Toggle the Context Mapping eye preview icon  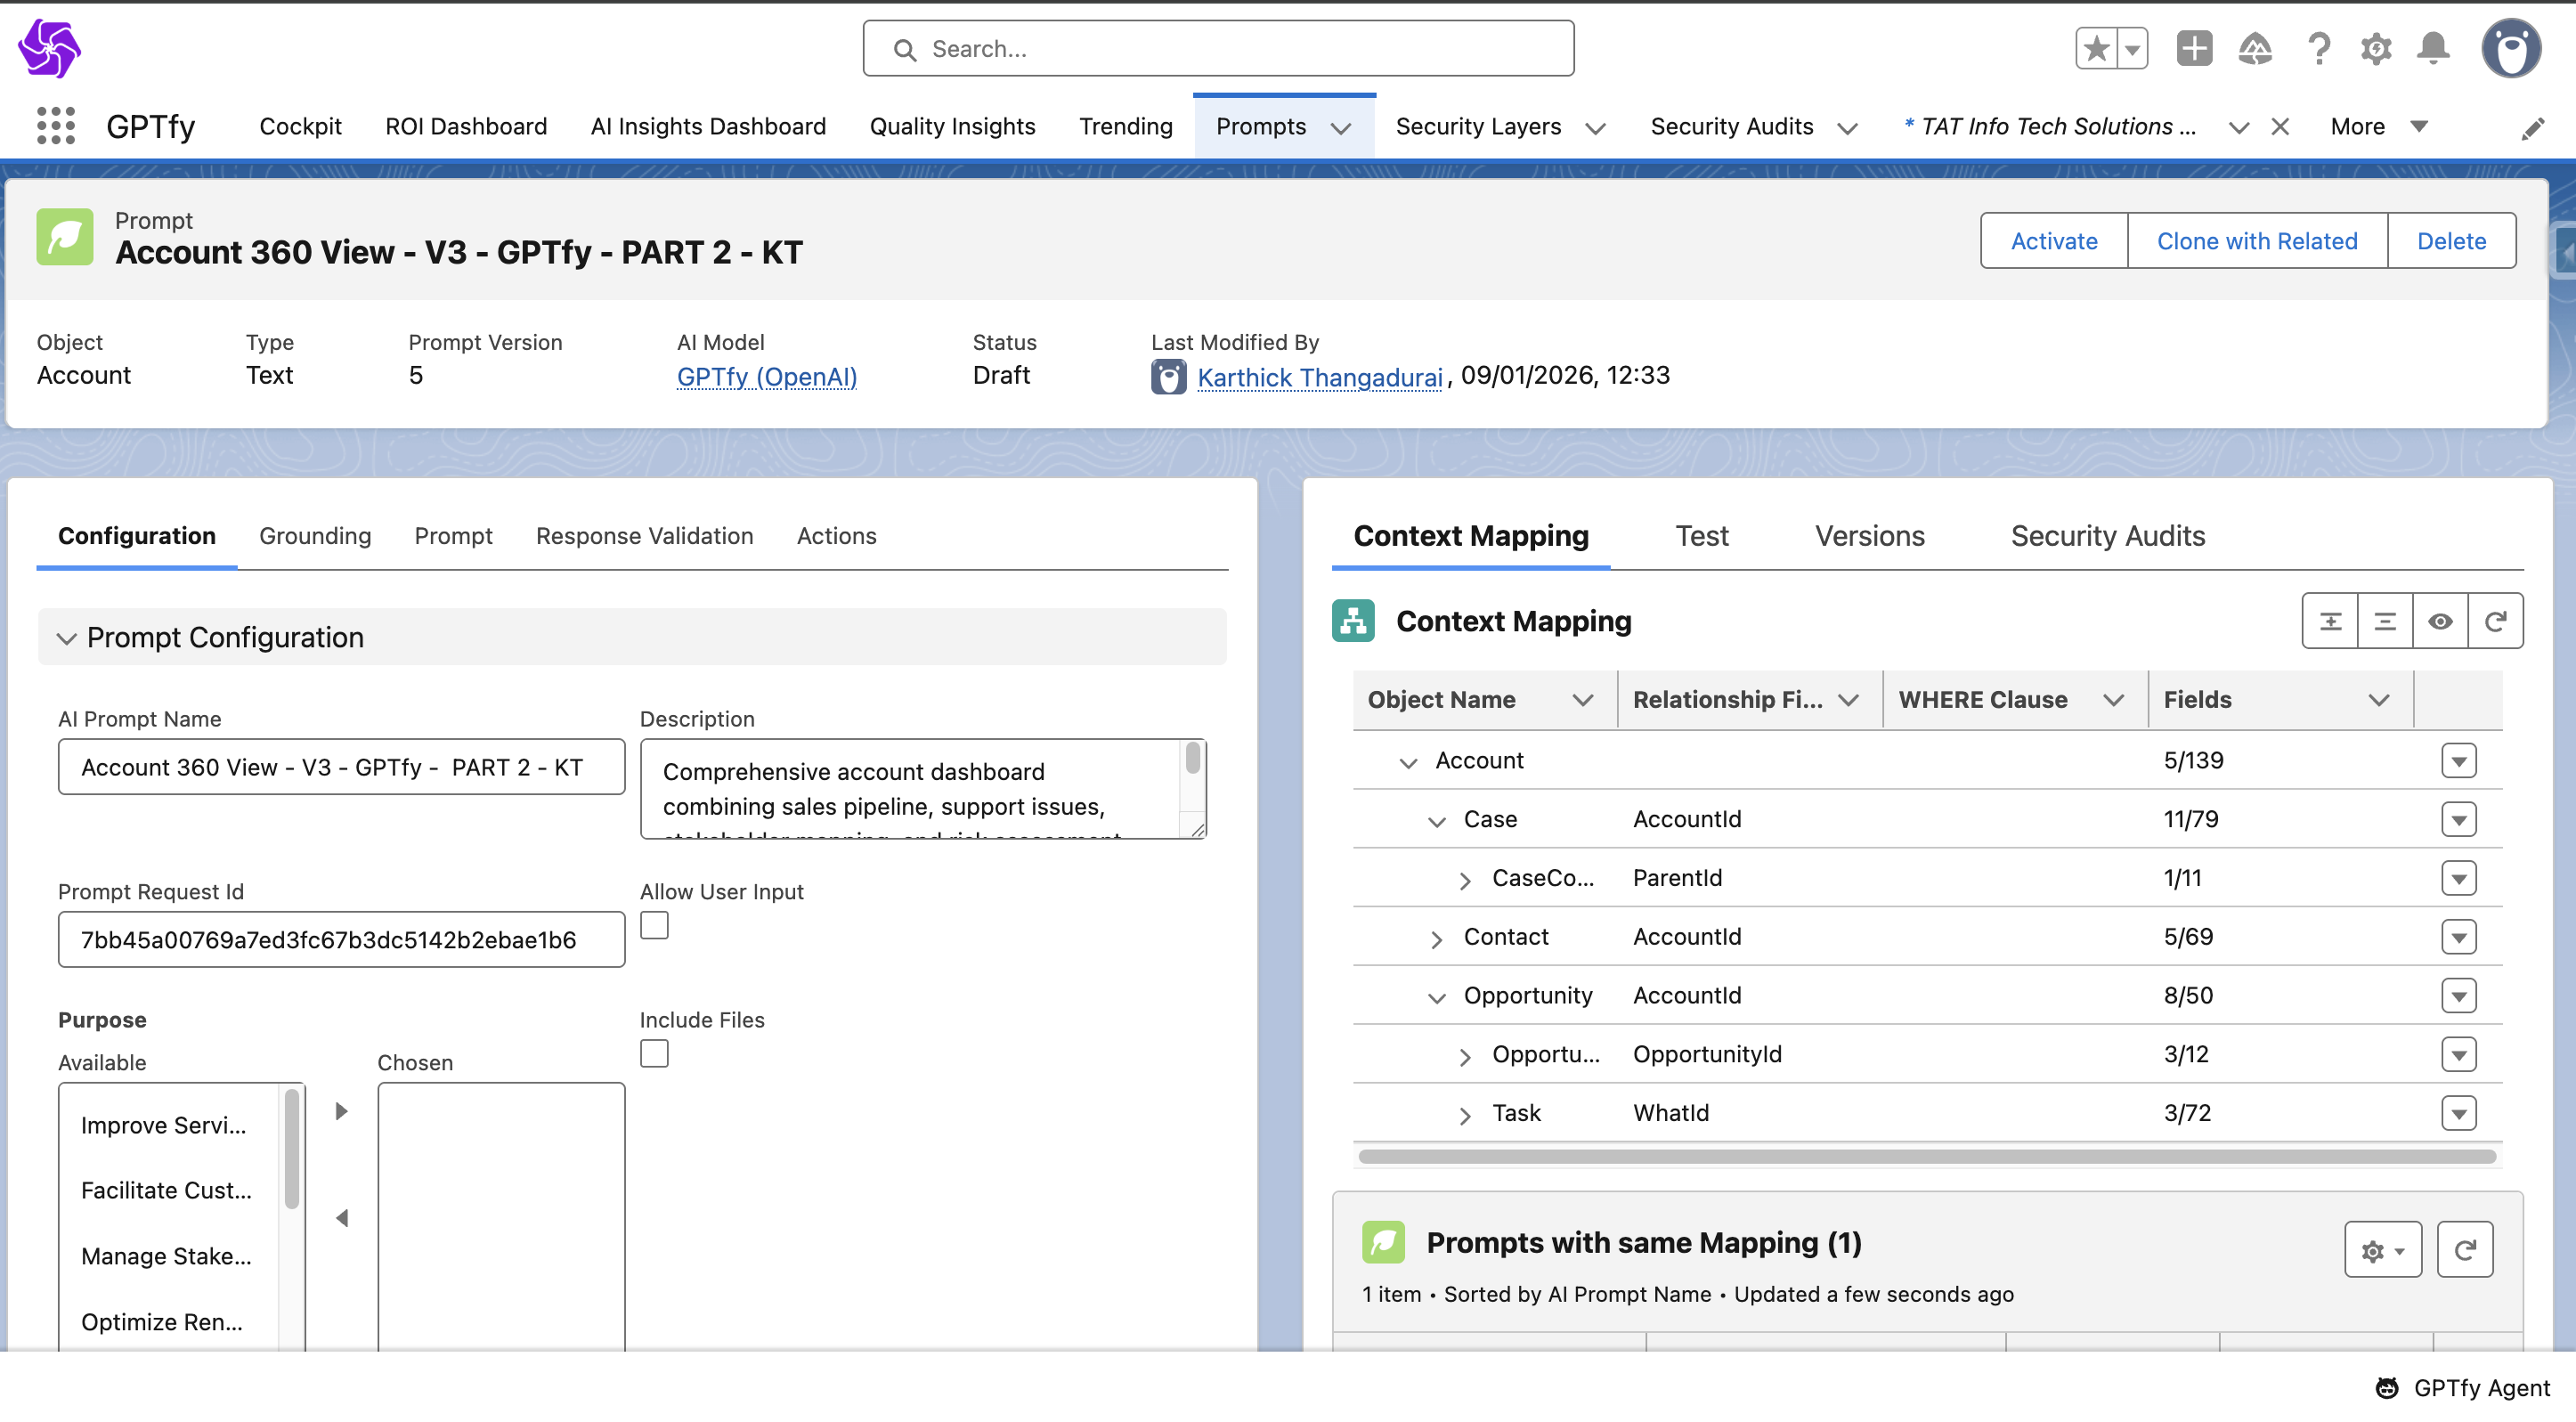pyautogui.click(x=2440, y=621)
